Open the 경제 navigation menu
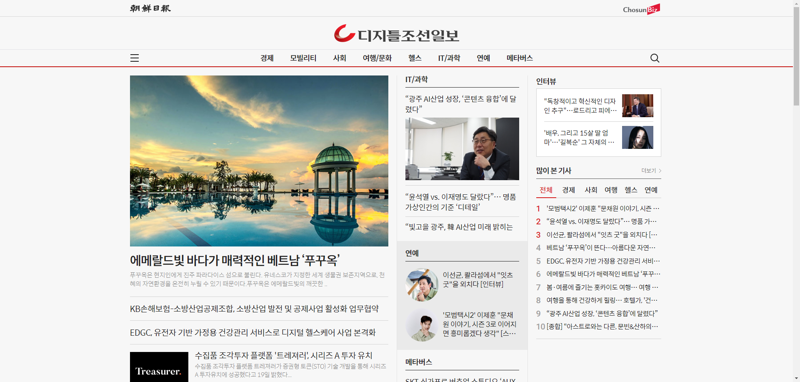Image resolution: width=800 pixels, height=382 pixels. (x=267, y=58)
